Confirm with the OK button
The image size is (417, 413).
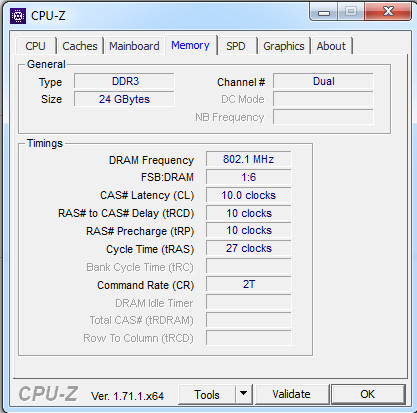pos(368,395)
